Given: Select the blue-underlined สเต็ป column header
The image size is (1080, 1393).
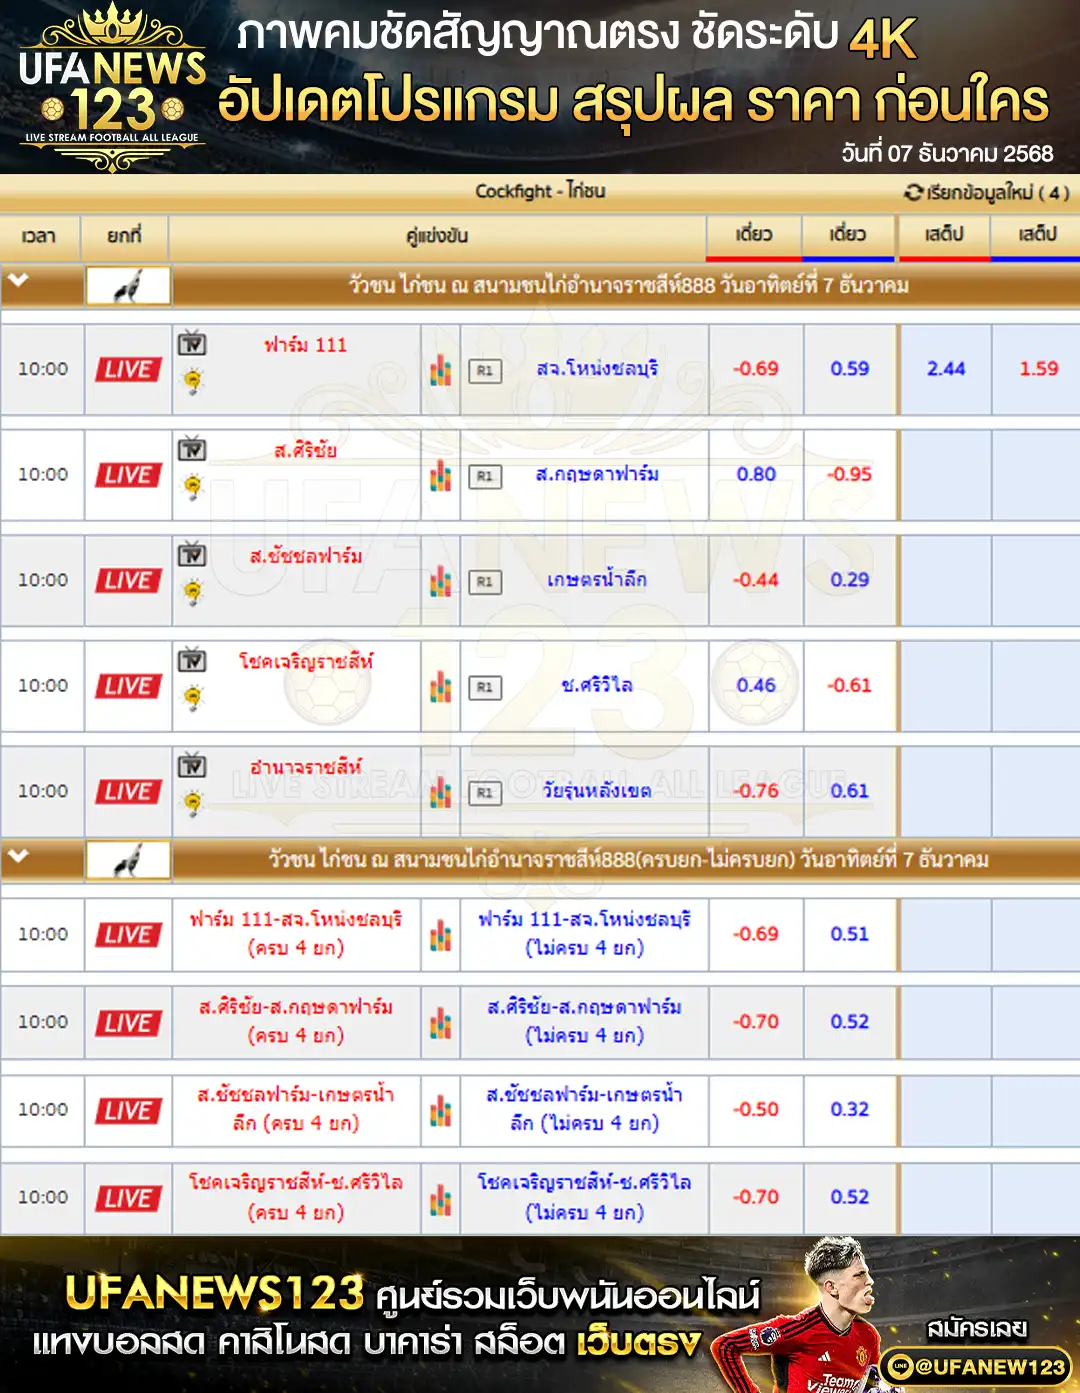Looking at the screenshot, I should pos(1037,235).
